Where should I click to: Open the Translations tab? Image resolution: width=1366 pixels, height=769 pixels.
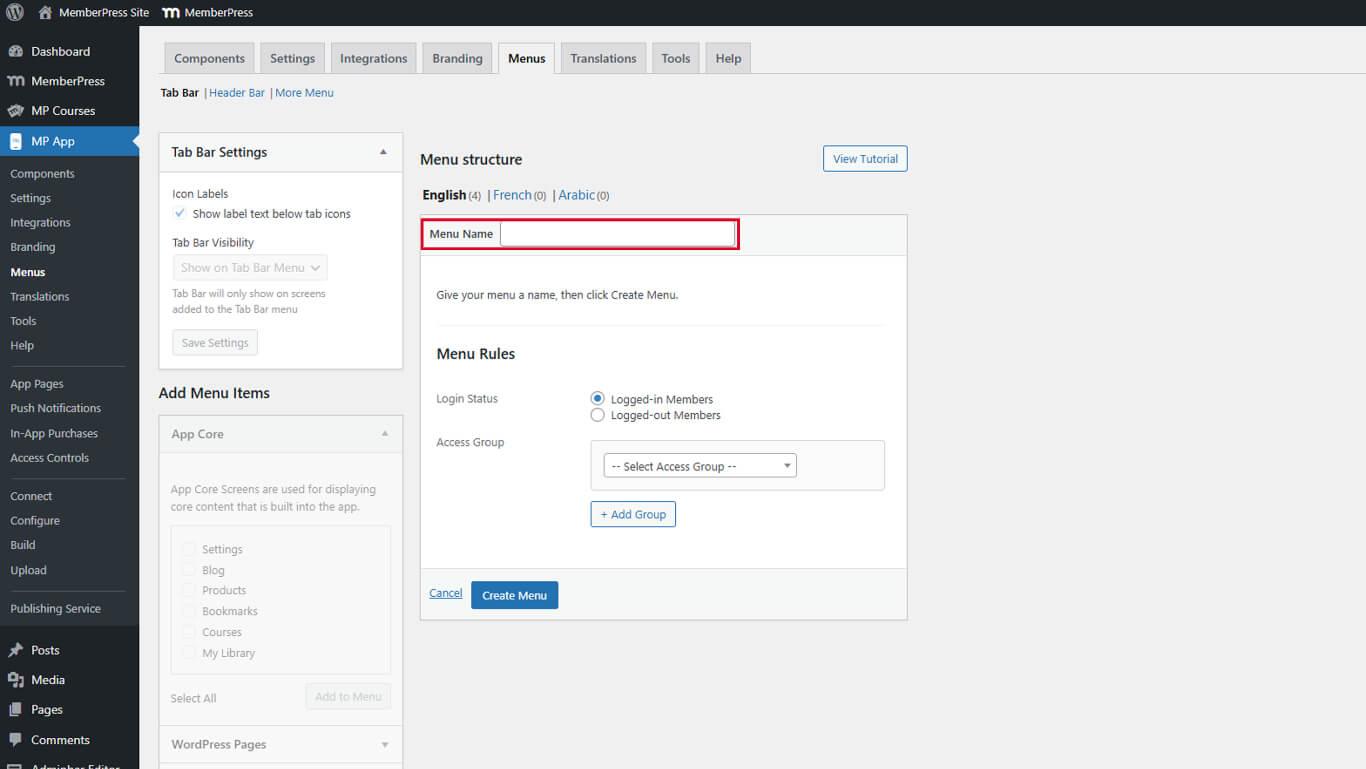603,58
